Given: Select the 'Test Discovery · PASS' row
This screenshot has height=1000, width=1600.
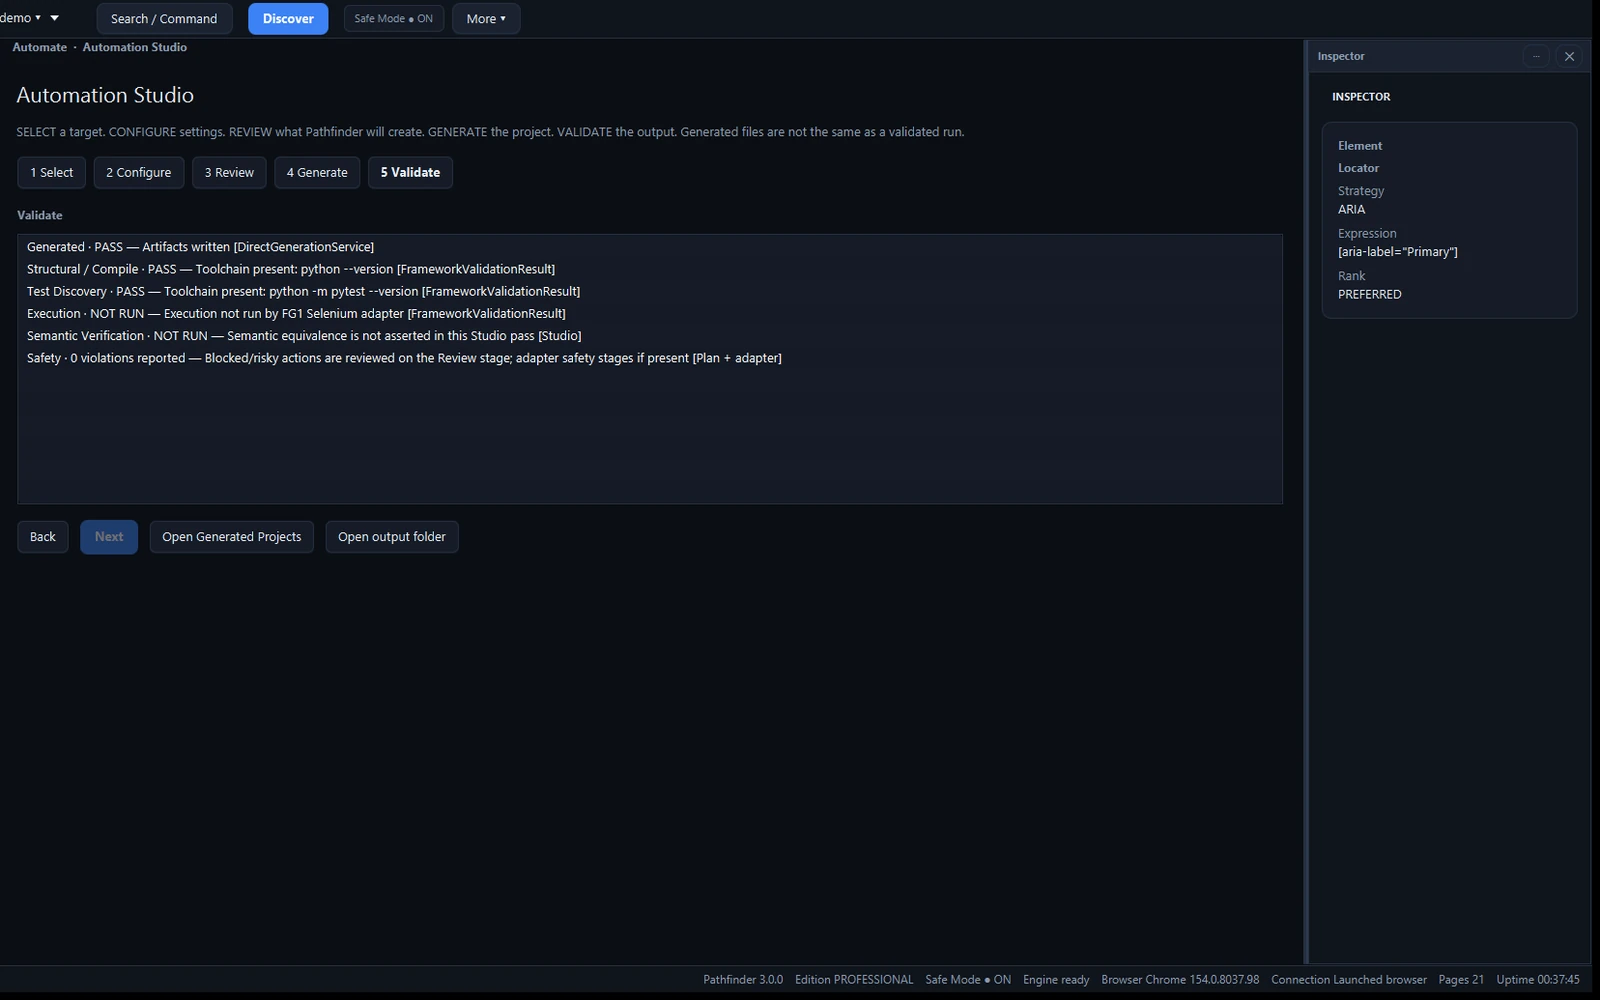Looking at the screenshot, I should point(649,291).
